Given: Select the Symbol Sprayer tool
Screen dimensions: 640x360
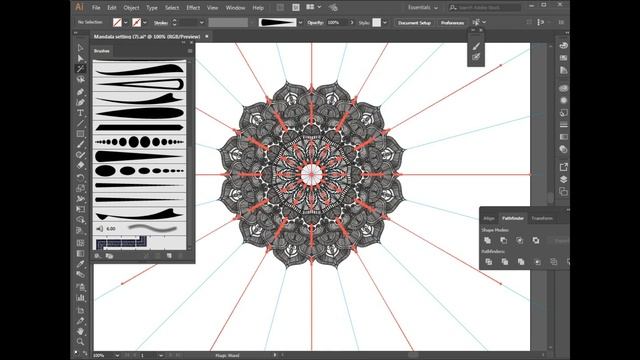Looking at the screenshot, I should click(x=80, y=287).
